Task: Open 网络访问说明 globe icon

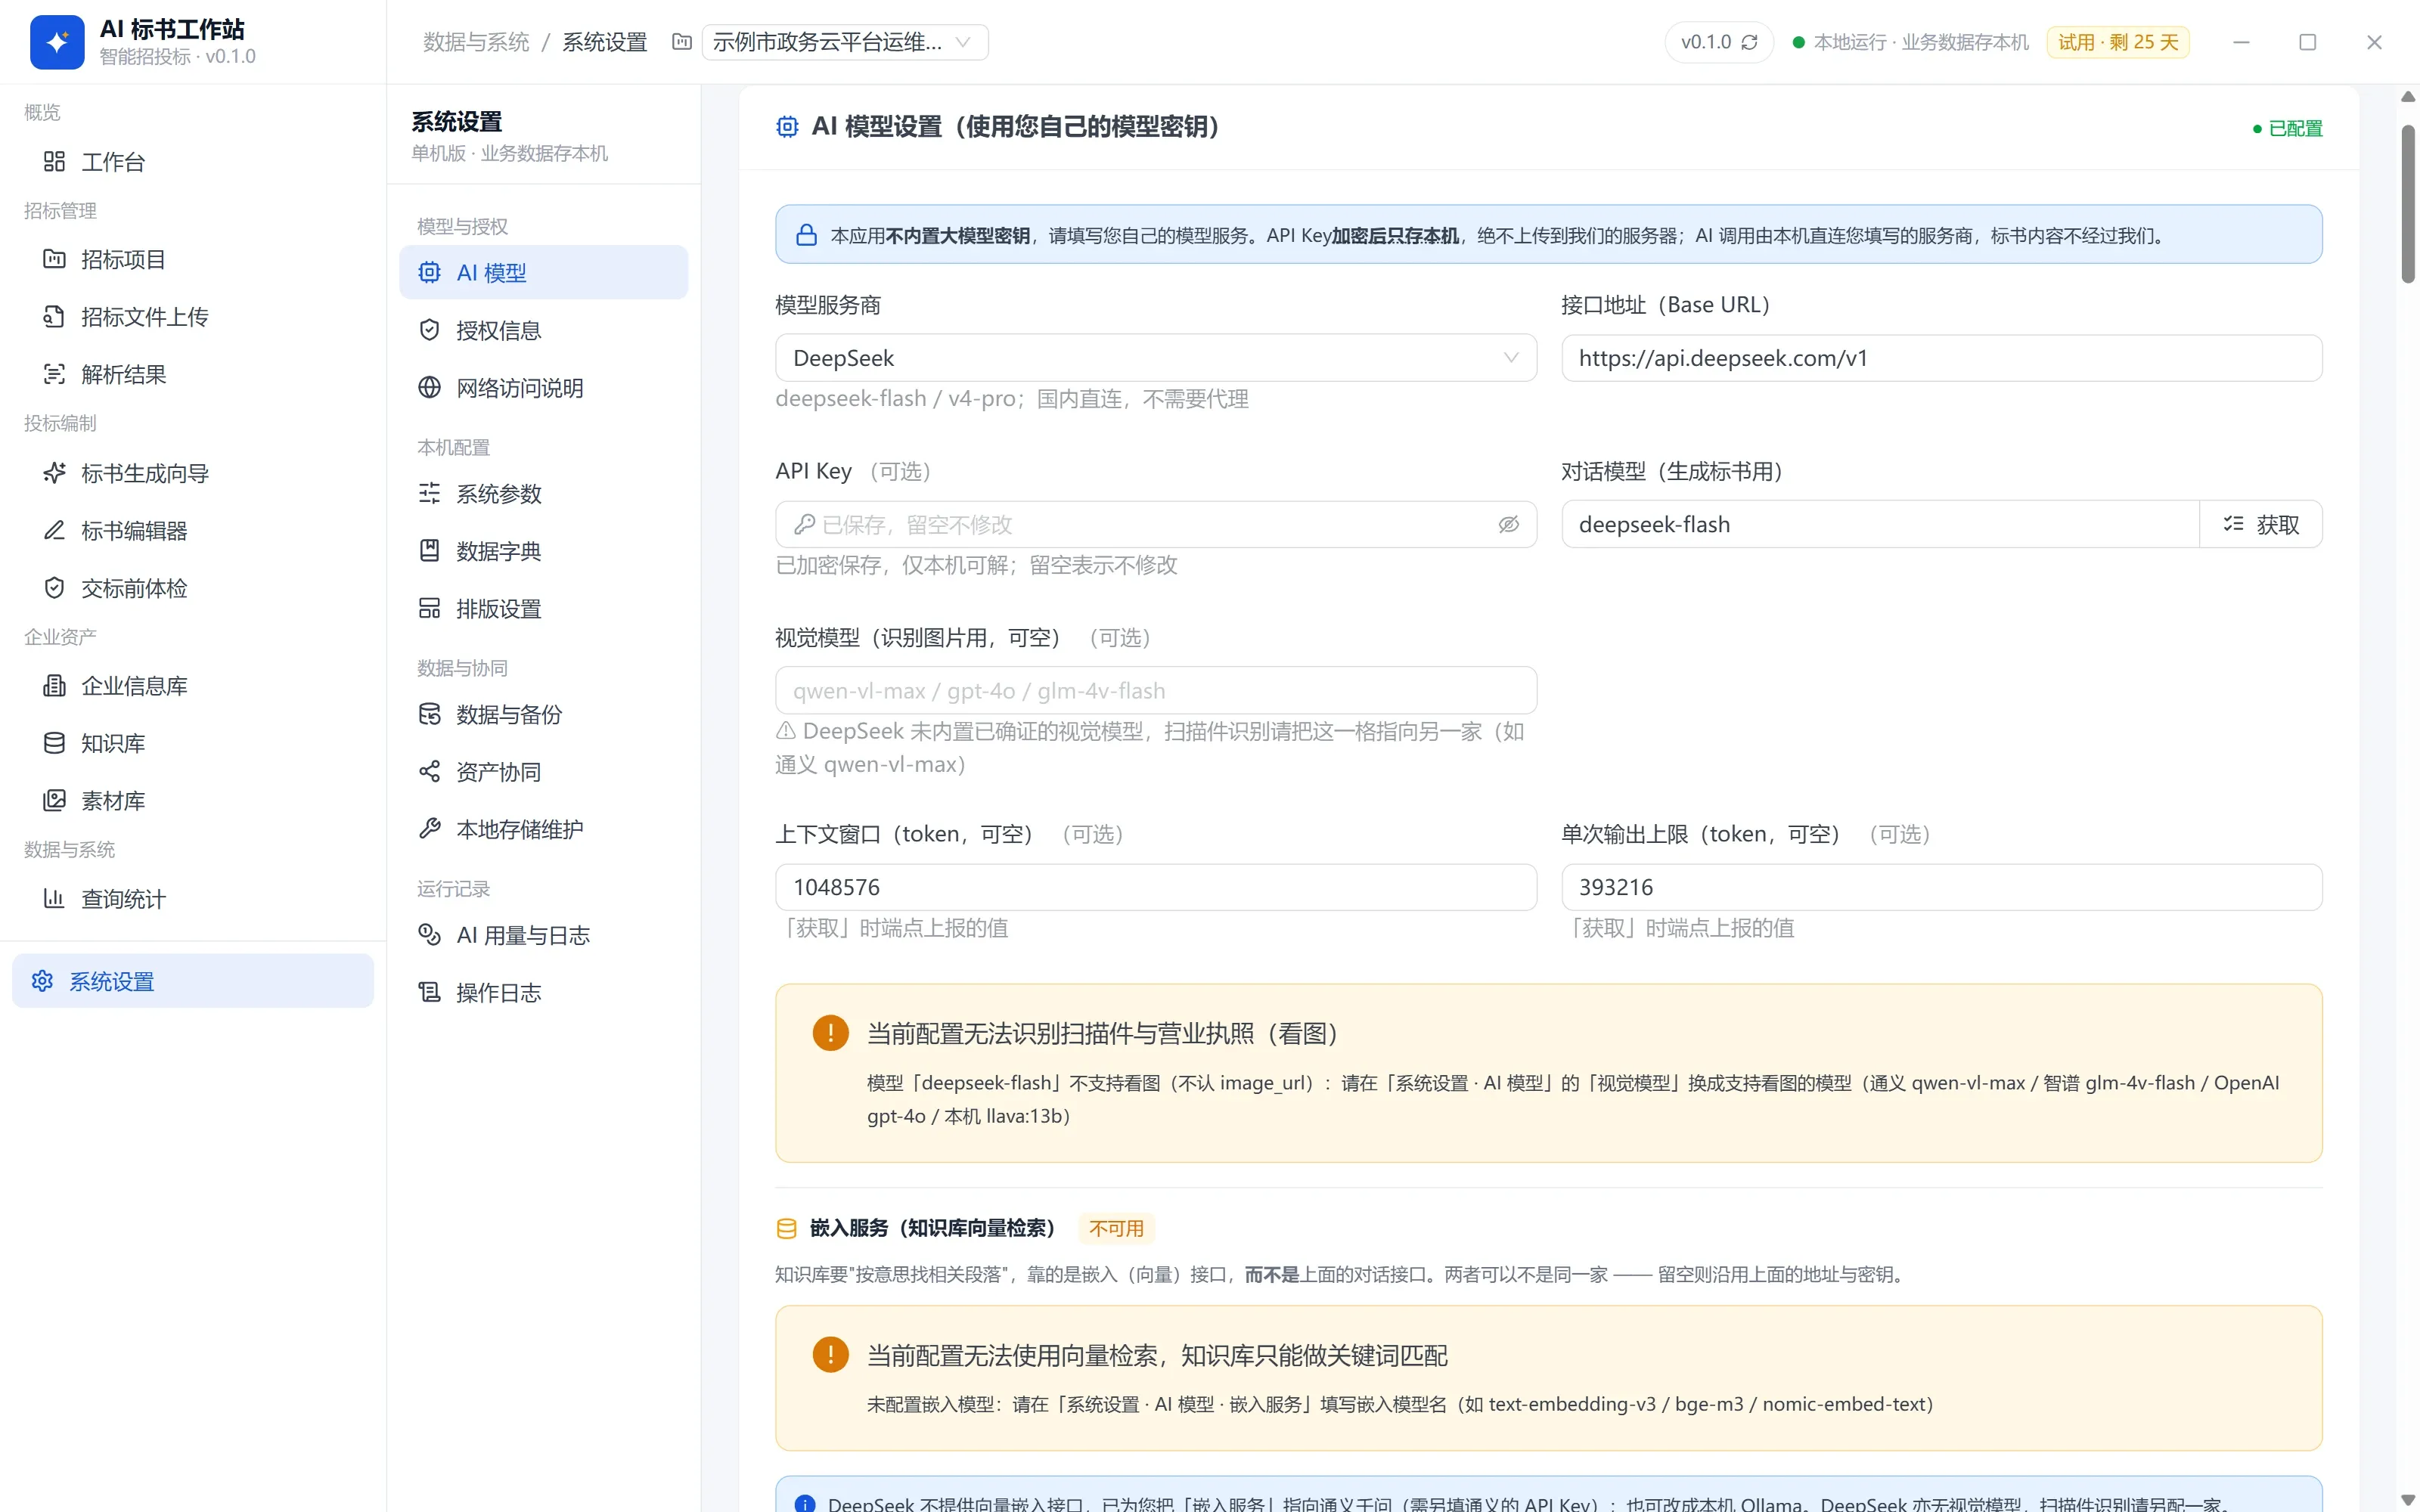Action: [x=429, y=388]
